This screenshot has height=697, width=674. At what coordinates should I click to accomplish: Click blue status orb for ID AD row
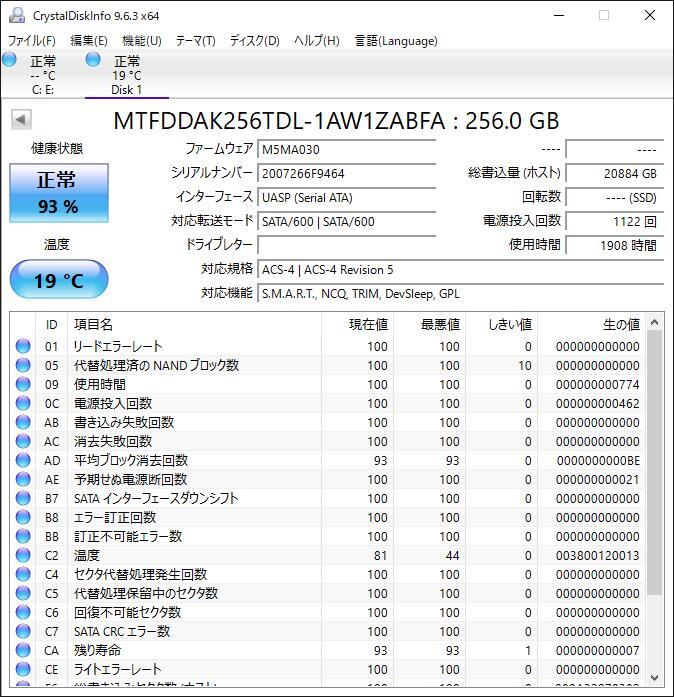click(x=23, y=460)
